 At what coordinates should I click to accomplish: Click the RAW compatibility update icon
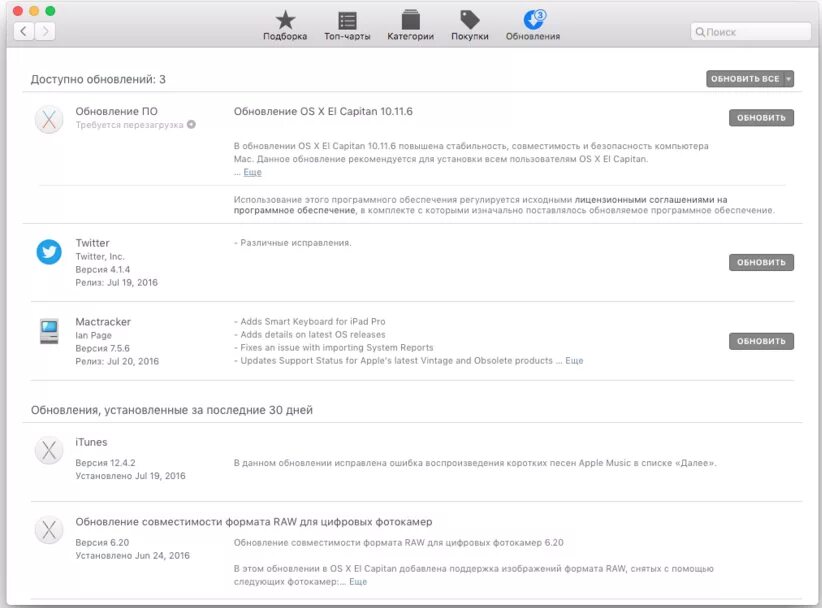[x=49, y=530]
